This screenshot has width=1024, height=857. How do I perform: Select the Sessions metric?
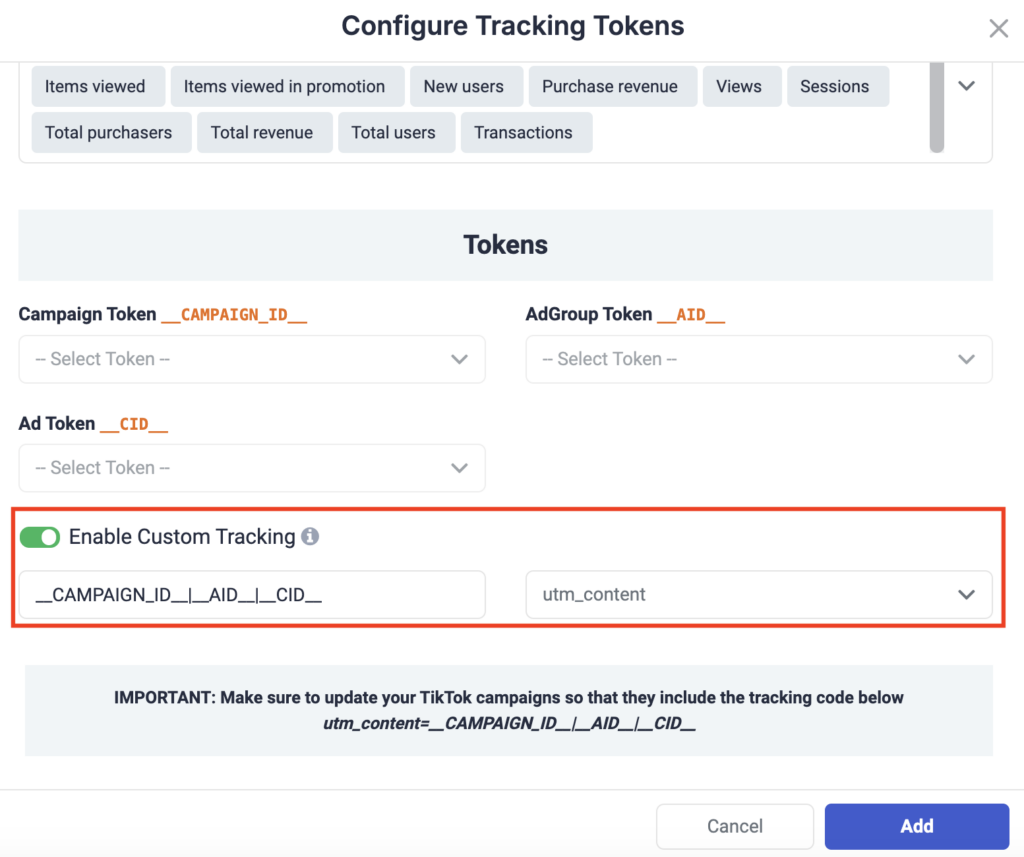[x=838, y=86]
